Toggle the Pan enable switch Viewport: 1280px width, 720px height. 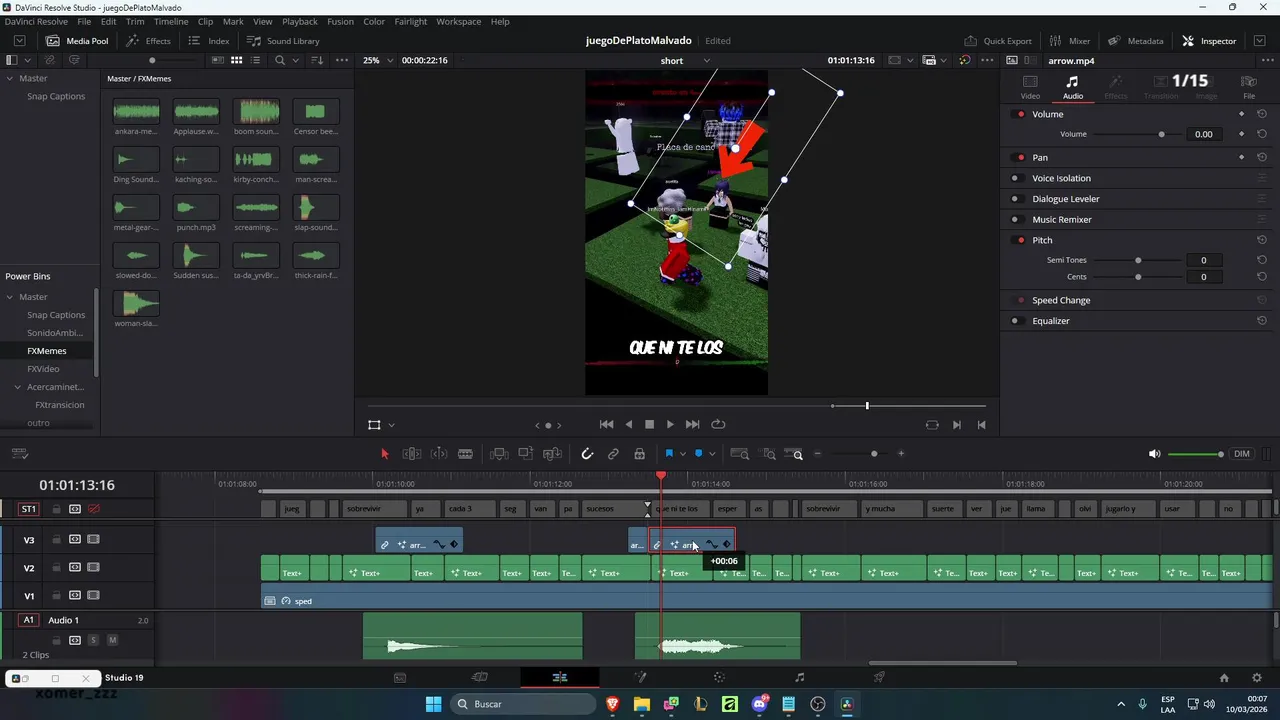[x=1020, y=157]
